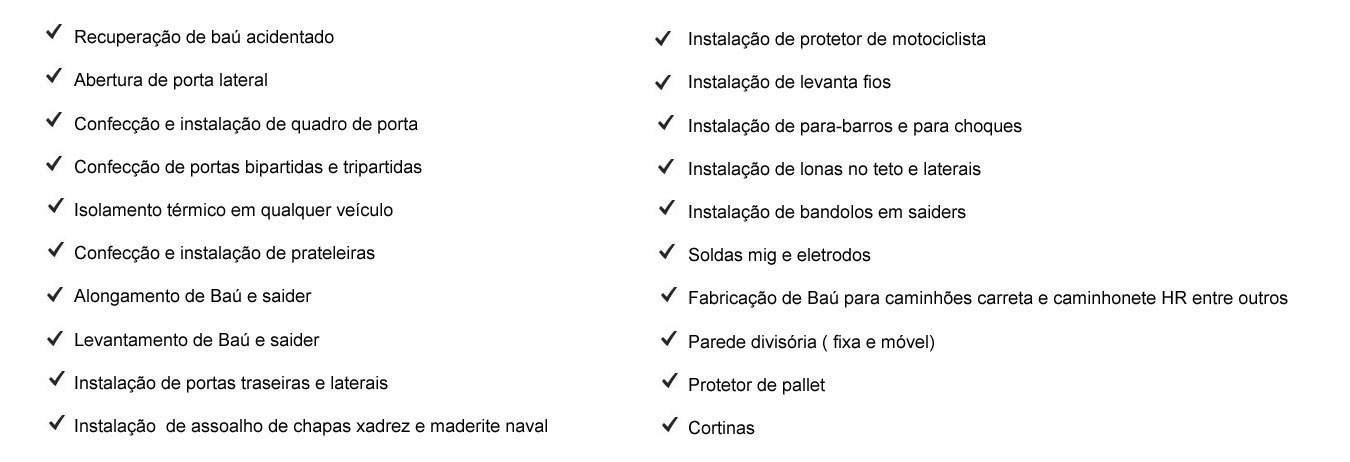Screen dimensions: 1350x462
Task: Click the checkmark next to Soldas mig e eletrodos
Action: [x=666, y=252]
